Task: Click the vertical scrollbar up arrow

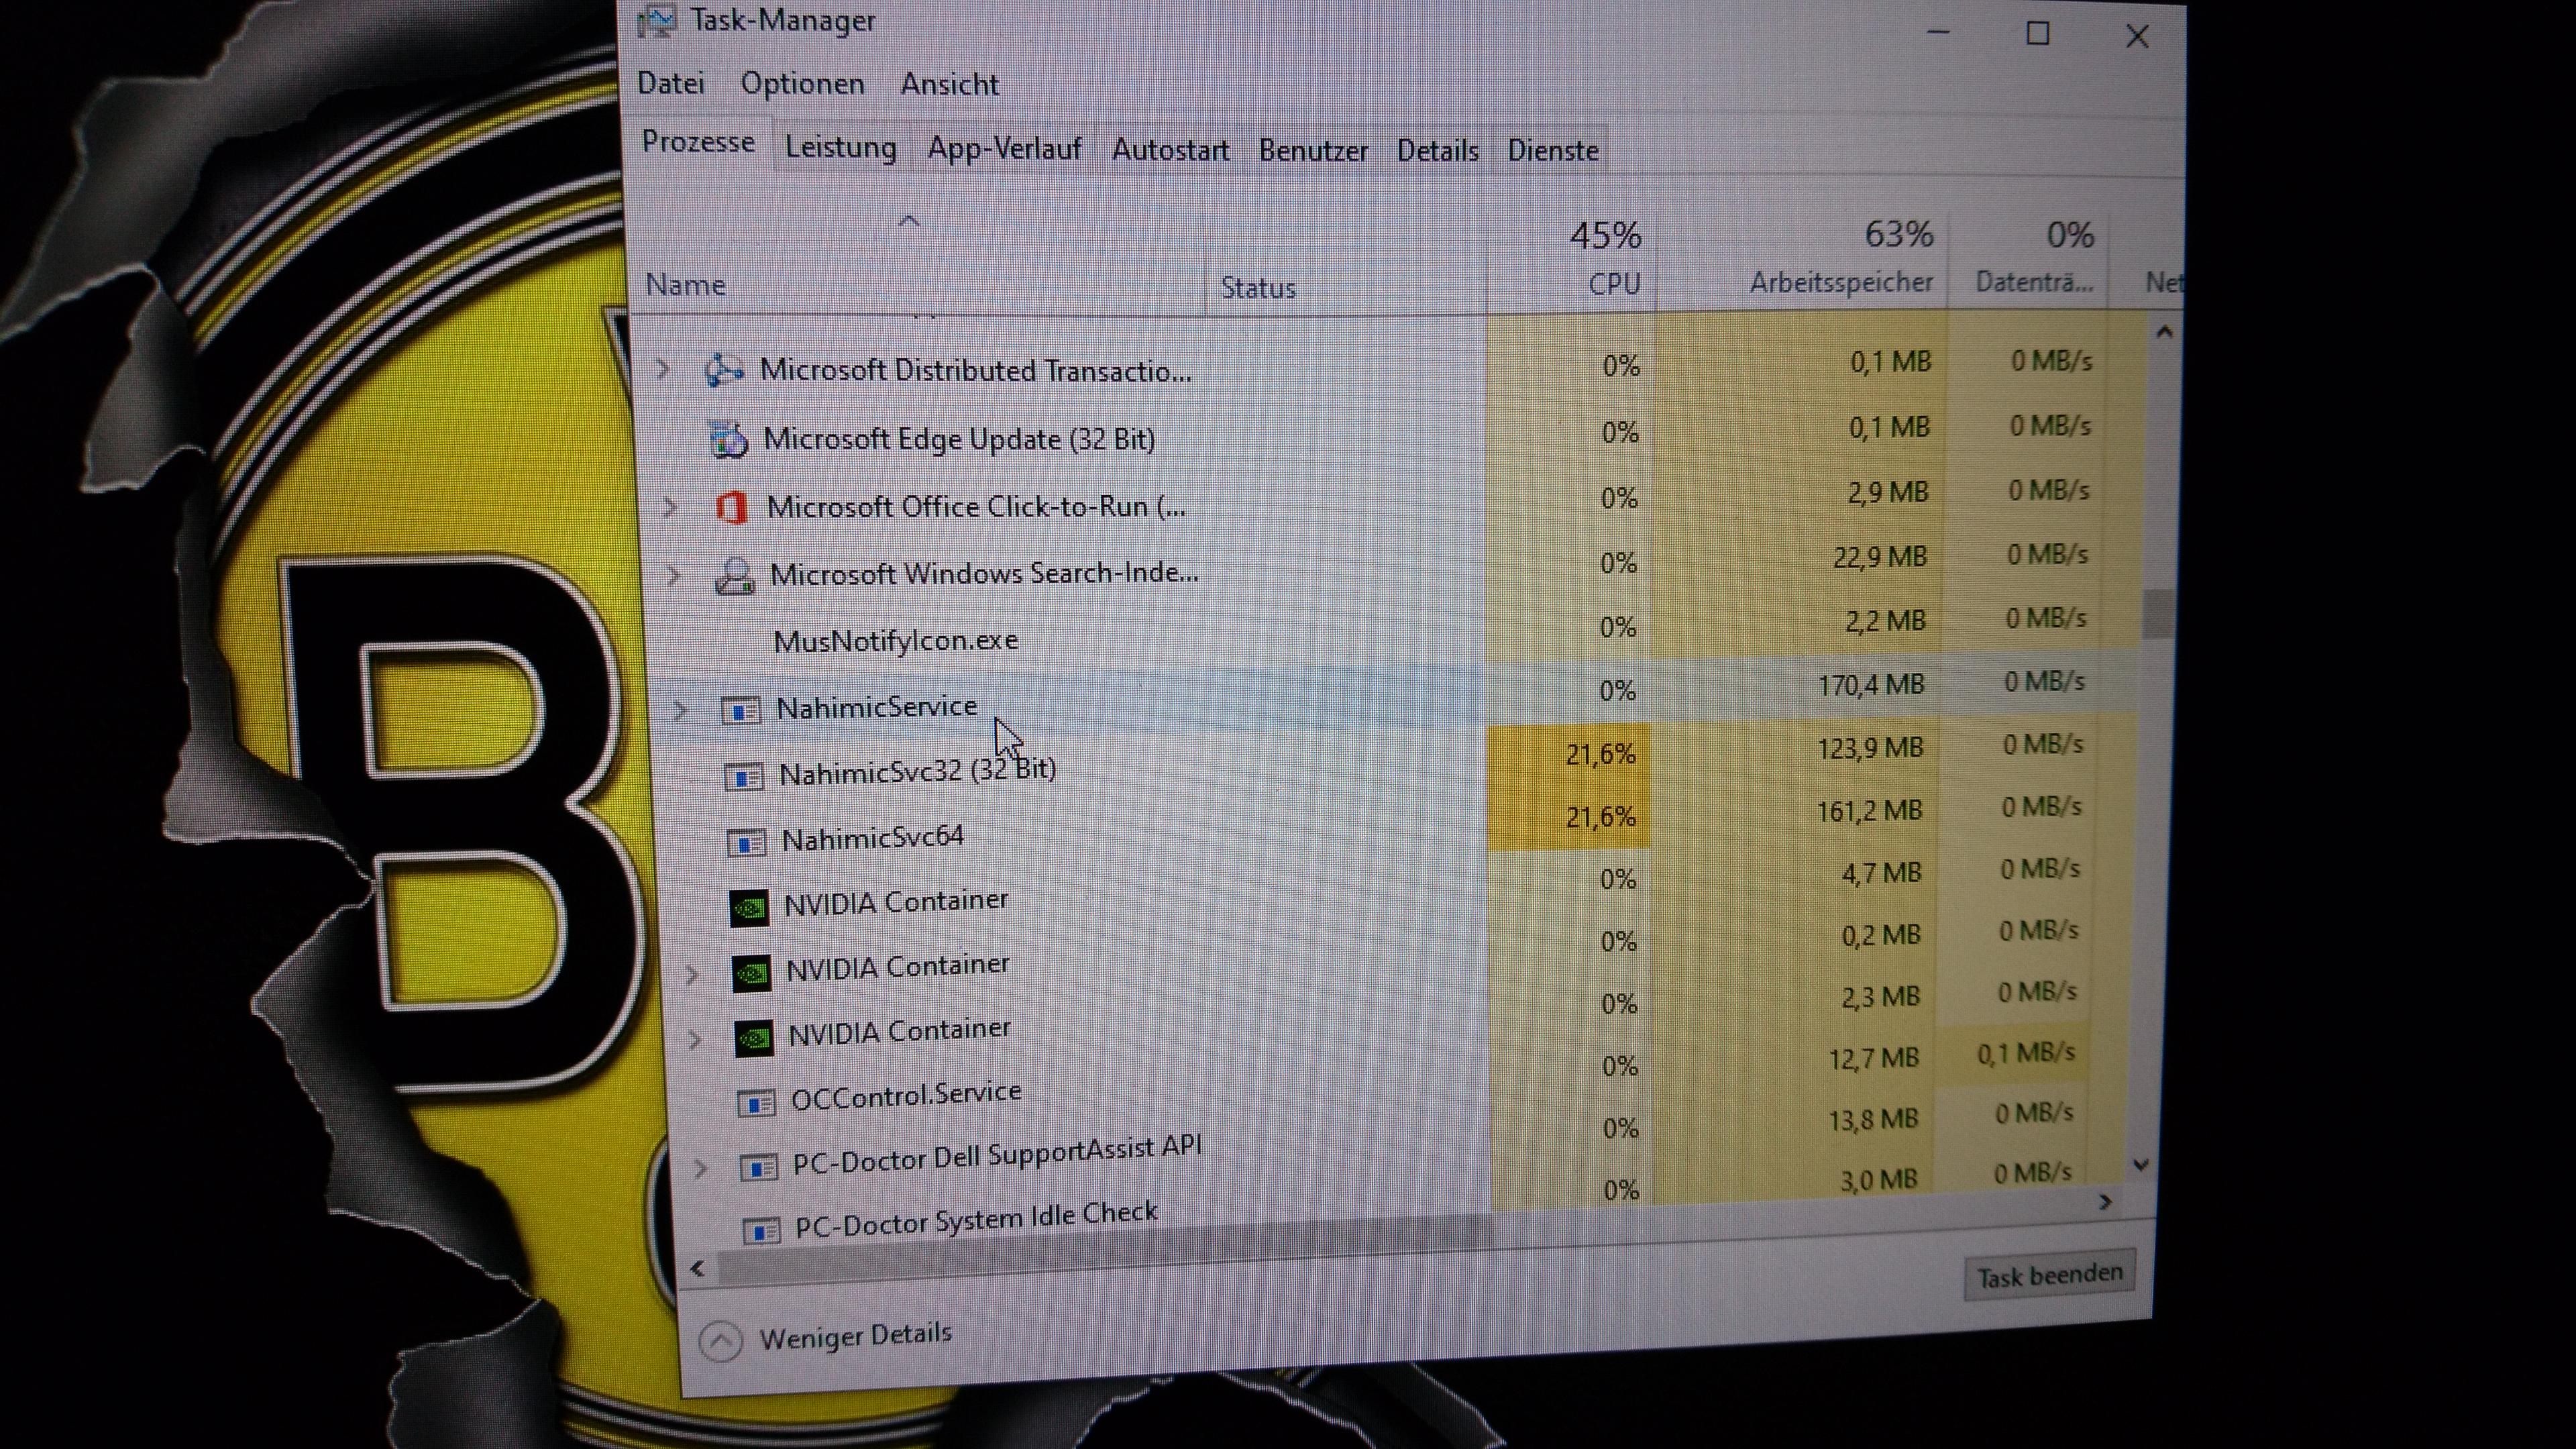Action: point(2164,331)
